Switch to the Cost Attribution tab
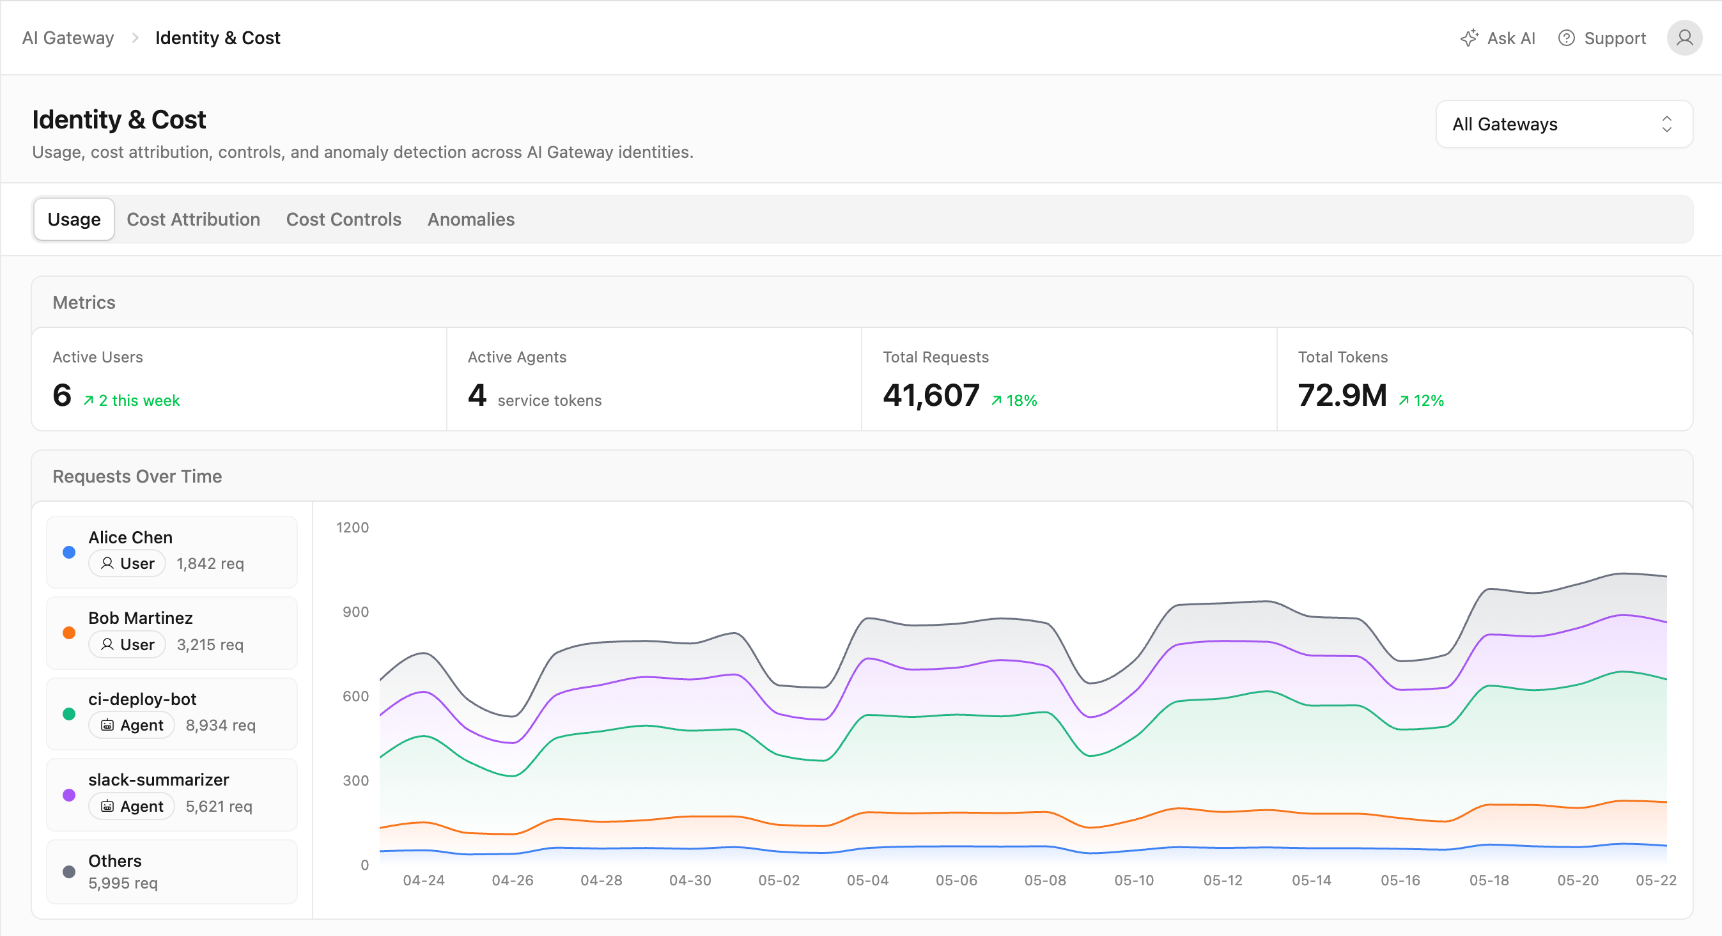Image resolution: width=1722 pixels, height=936 pixels. point(193,219)
